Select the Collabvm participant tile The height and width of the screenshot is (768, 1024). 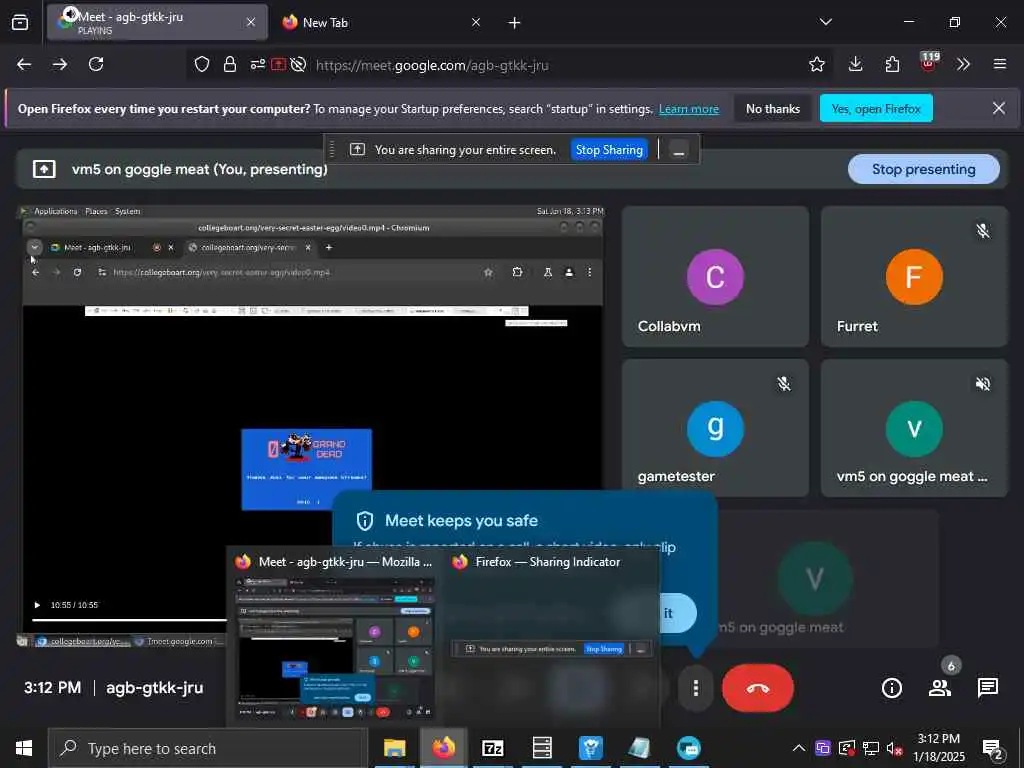pyautogui.click(x=715, y=276)
